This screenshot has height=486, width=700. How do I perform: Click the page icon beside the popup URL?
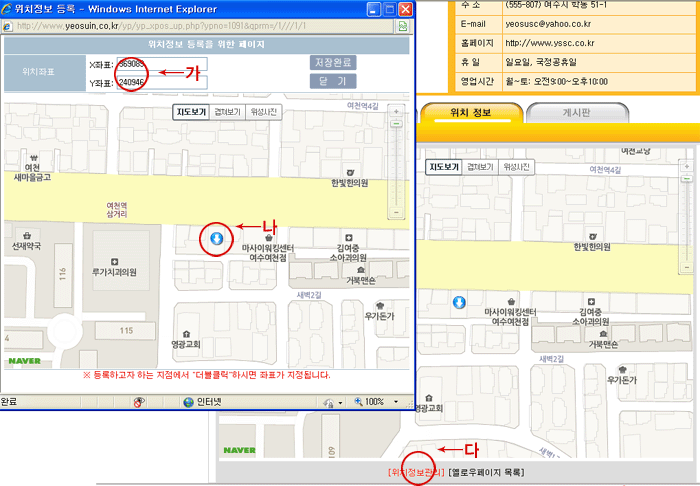pos(7,26)
